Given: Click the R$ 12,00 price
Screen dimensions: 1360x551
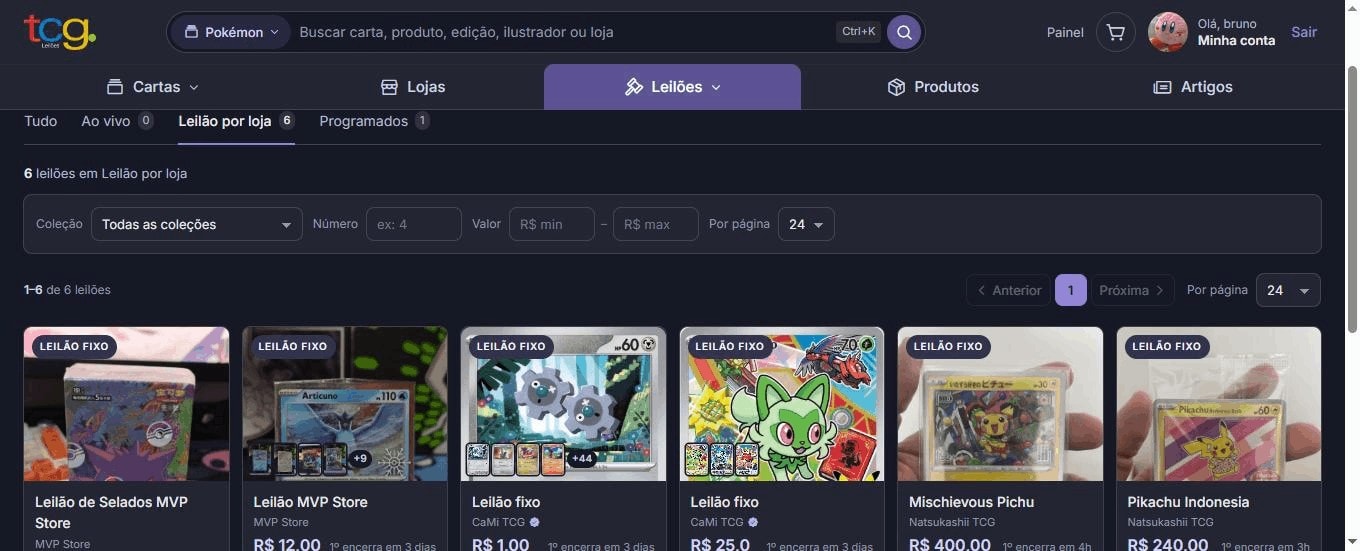Looking at the screenshot, I should click(287, 544).
